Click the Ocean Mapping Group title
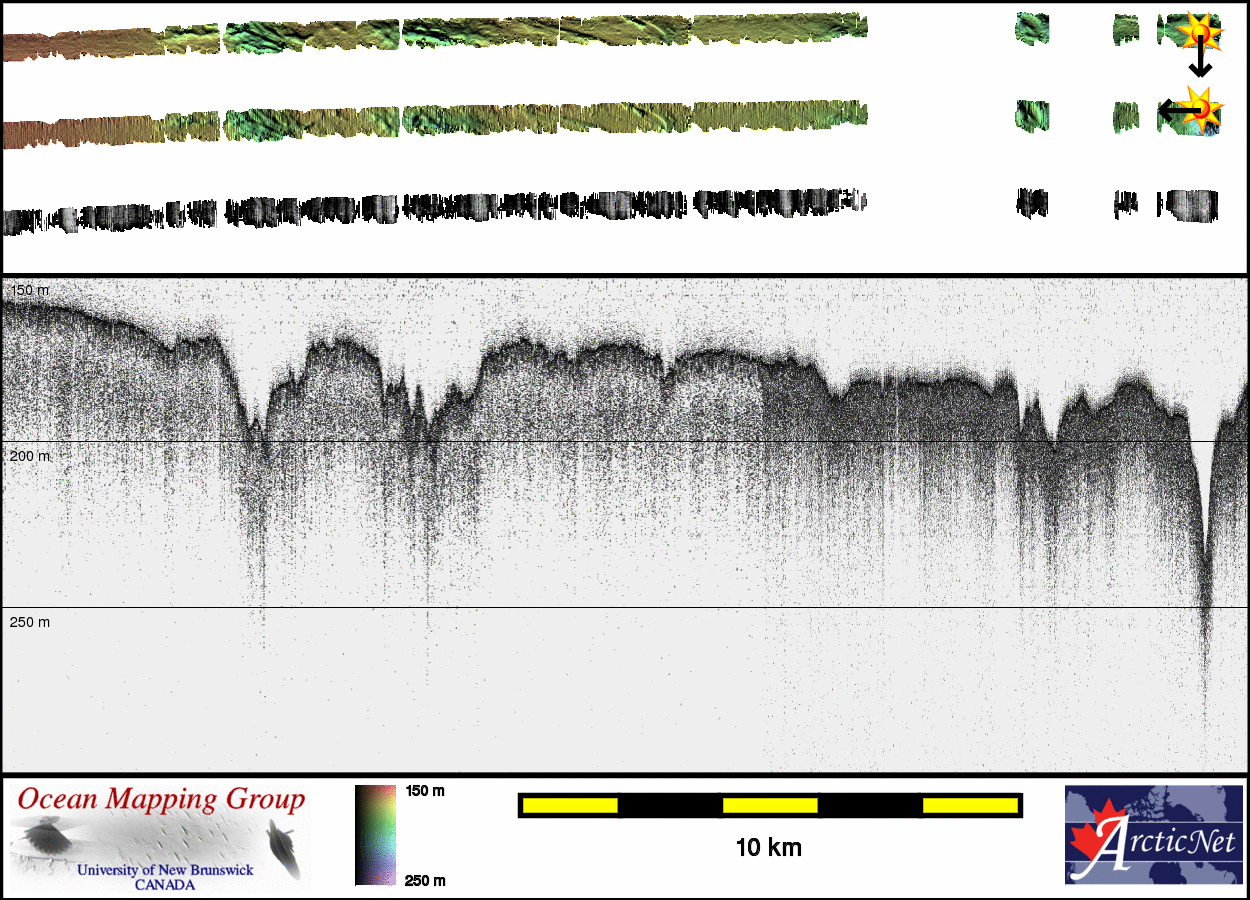The width and height of the screenshot is (1250, 900). [161, 800]
